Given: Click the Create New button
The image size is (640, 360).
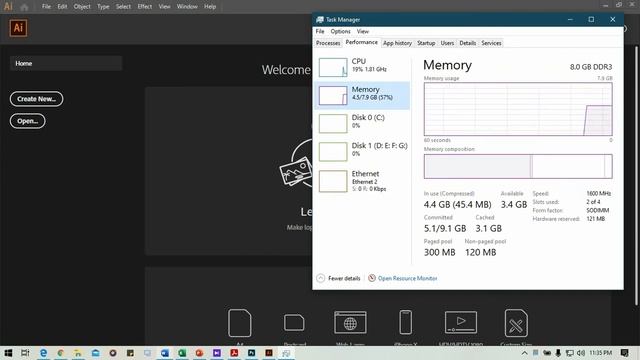Looking at the screenshot, I should (37, 99).
